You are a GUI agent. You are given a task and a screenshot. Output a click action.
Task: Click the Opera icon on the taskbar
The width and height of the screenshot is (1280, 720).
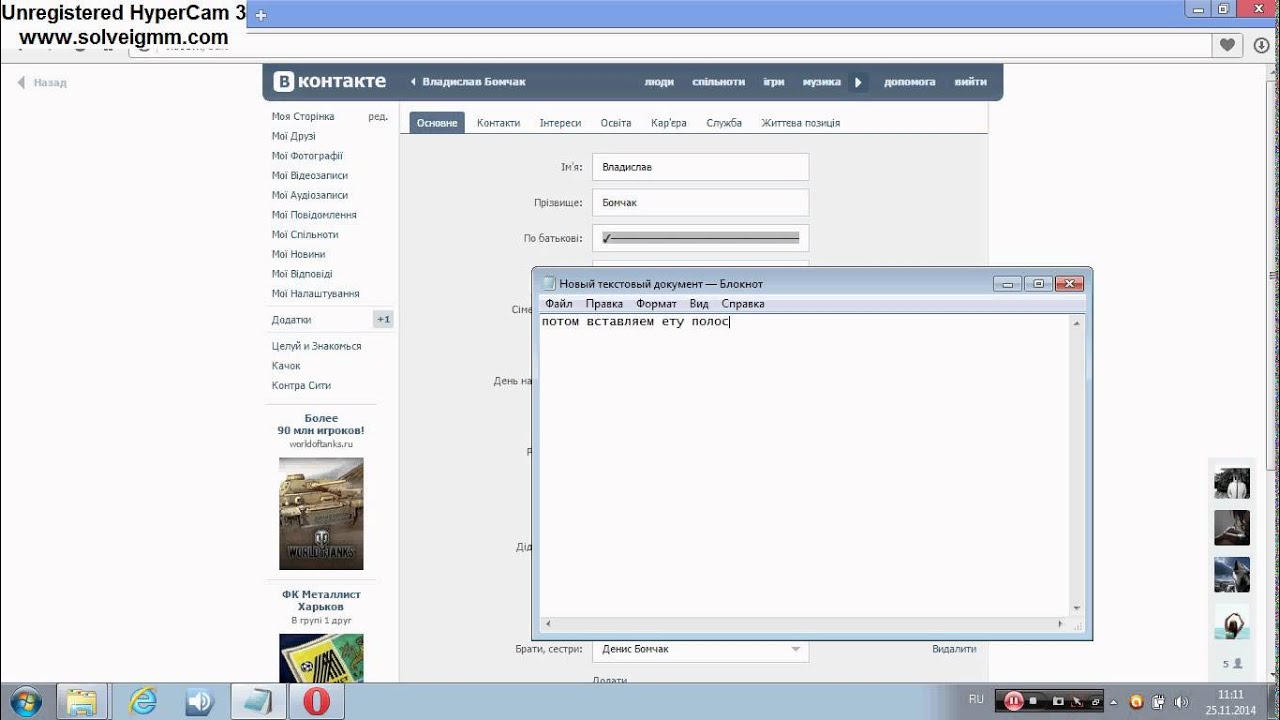pos(316,702)
